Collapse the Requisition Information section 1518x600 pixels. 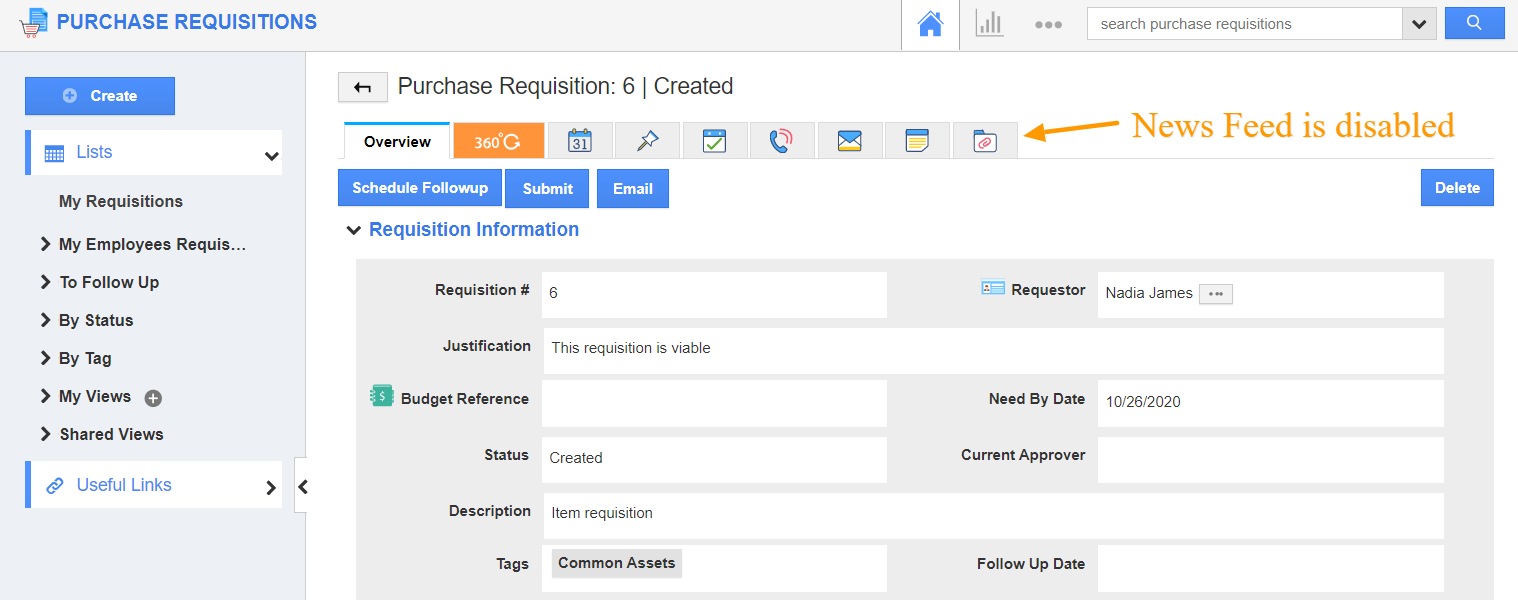tap(354, 229)
